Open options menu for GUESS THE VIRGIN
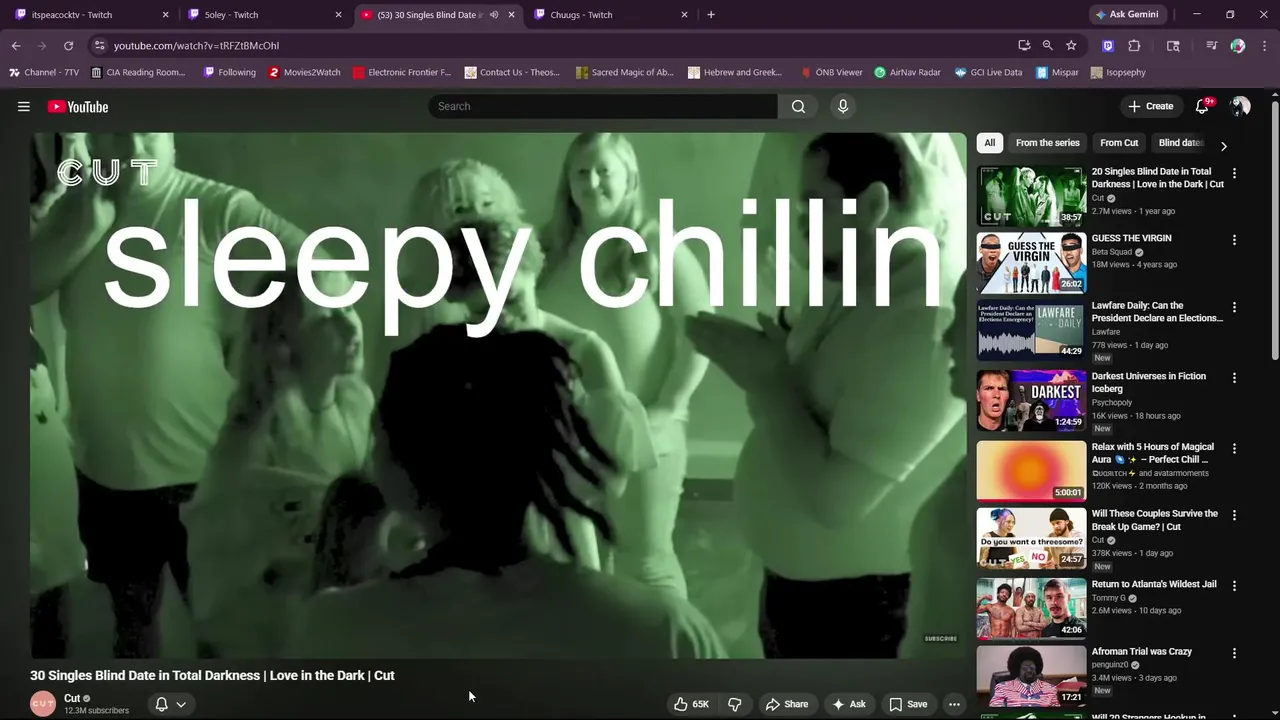This screenshot has height=720, width=1280. (x=1234, y=240)
